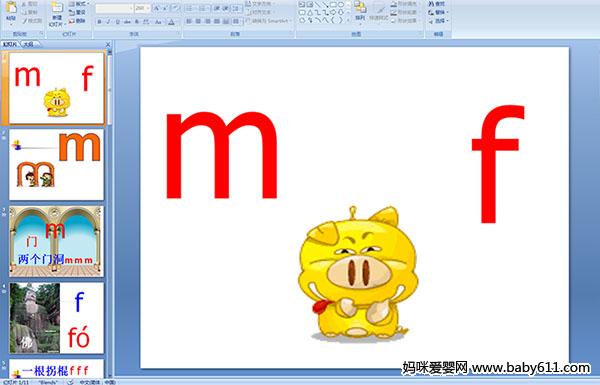The image size is (600, 385).
Task: Pick the oval shape in shapes gallery
Action: point(341,4)
